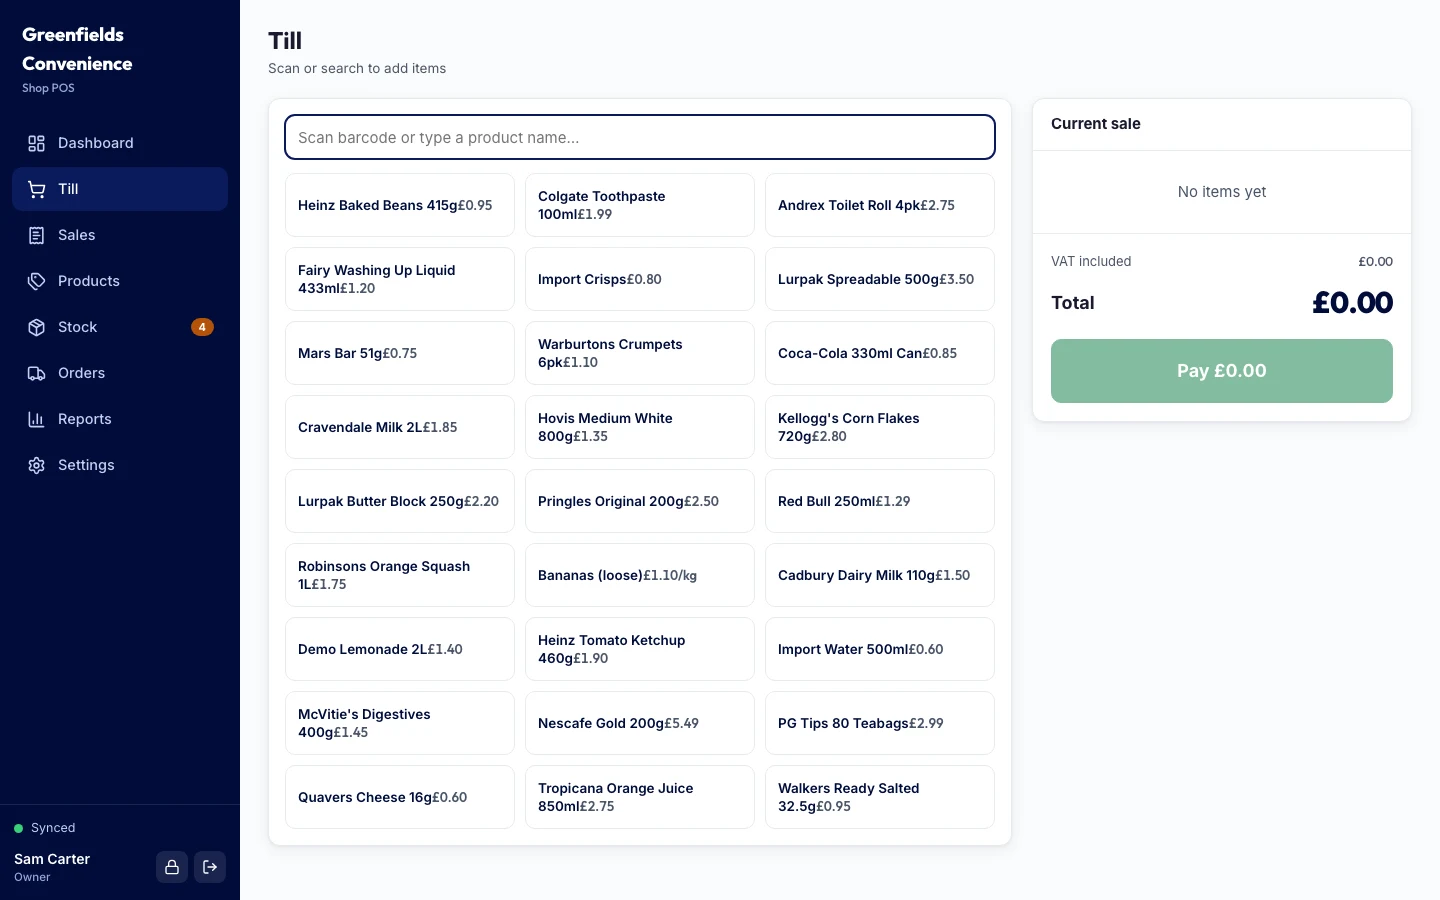Viewport: 1440px width, 900px height.
Task: Click the Settings gear icon
Action: click(36, 465)
